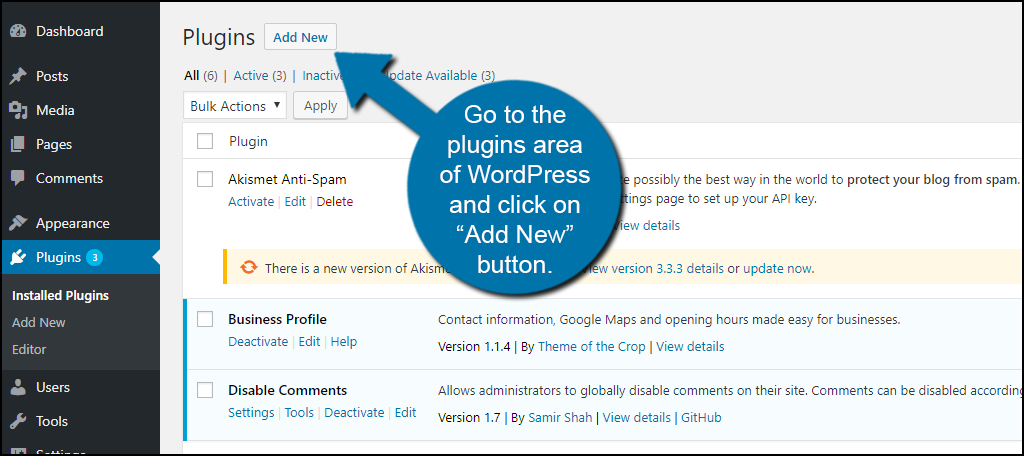The width and height of the screenshot is (1024, 456).
Task: Toggle the select-all Plugin header checkbox
Action: (x=205, y=141)
